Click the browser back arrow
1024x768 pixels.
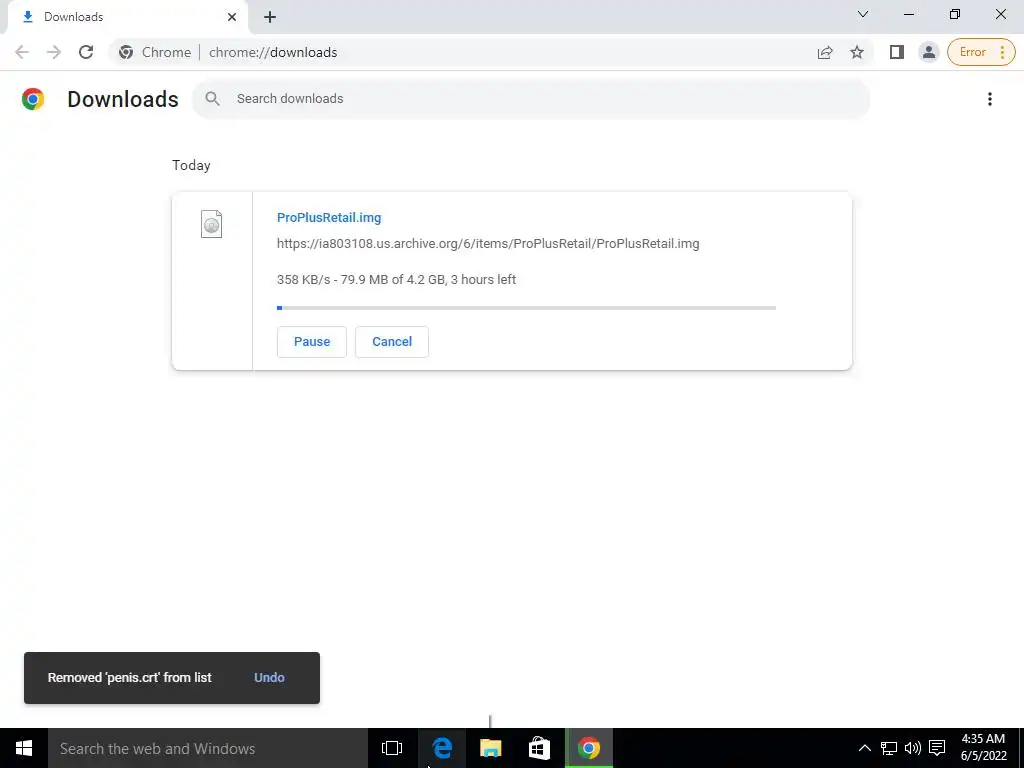click(x=22, y=52)
